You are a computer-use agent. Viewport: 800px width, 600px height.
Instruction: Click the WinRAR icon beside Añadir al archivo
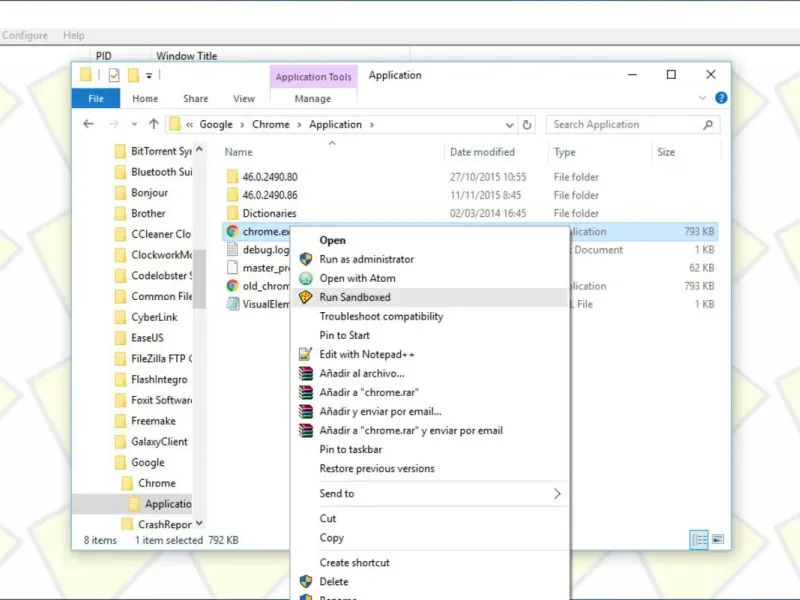(x=306, y=373)
